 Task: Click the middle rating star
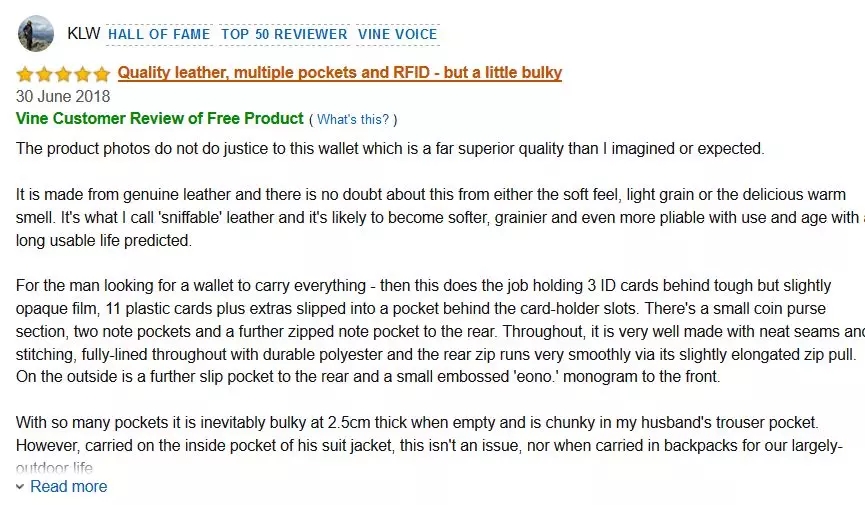[x=64, y=74]
